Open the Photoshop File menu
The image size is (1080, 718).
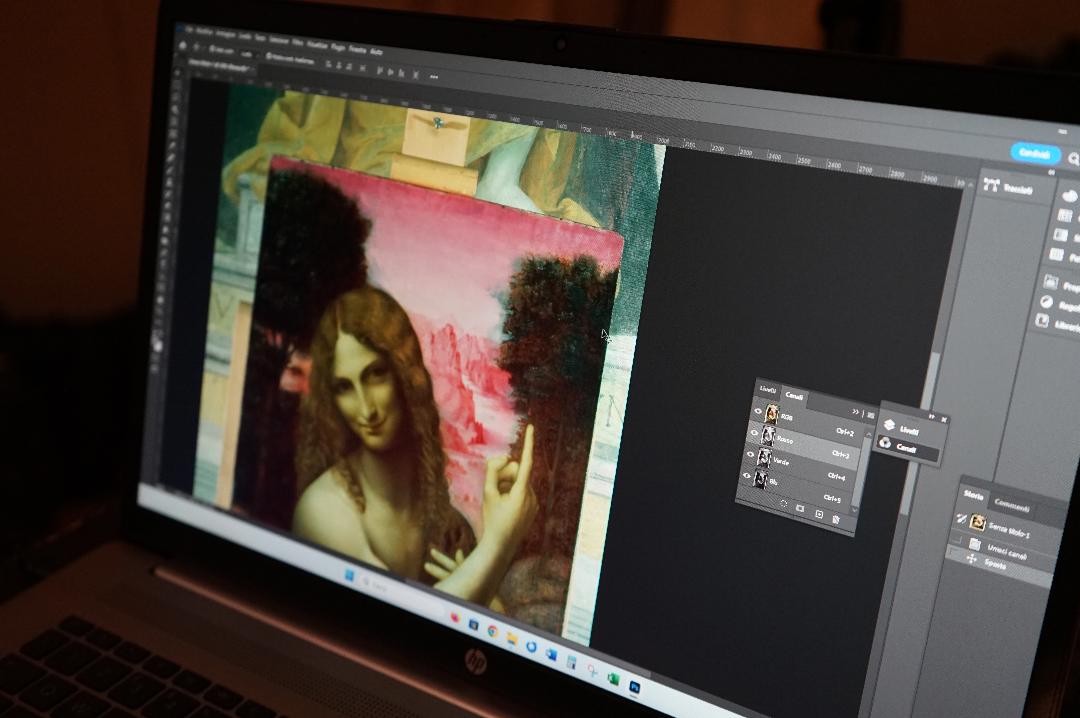(189, 30)
